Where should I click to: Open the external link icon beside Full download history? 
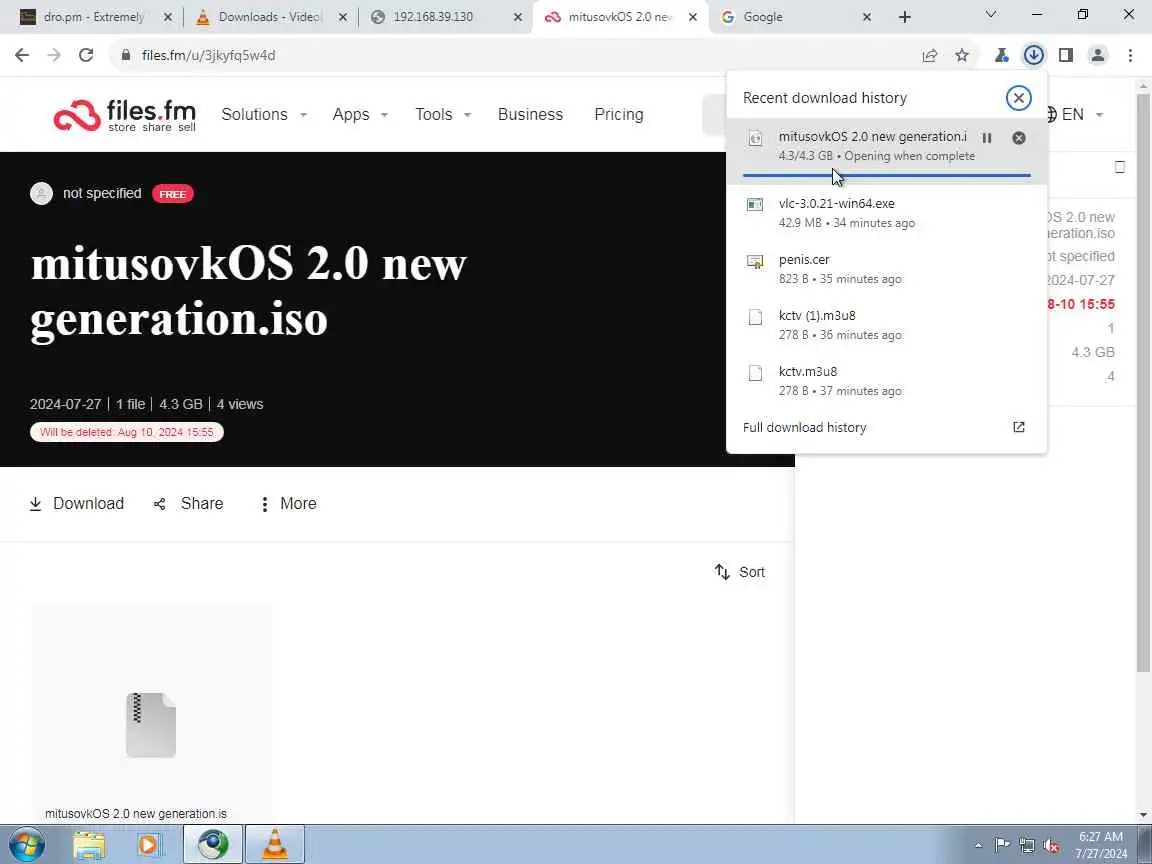(x=1018, y=427)
